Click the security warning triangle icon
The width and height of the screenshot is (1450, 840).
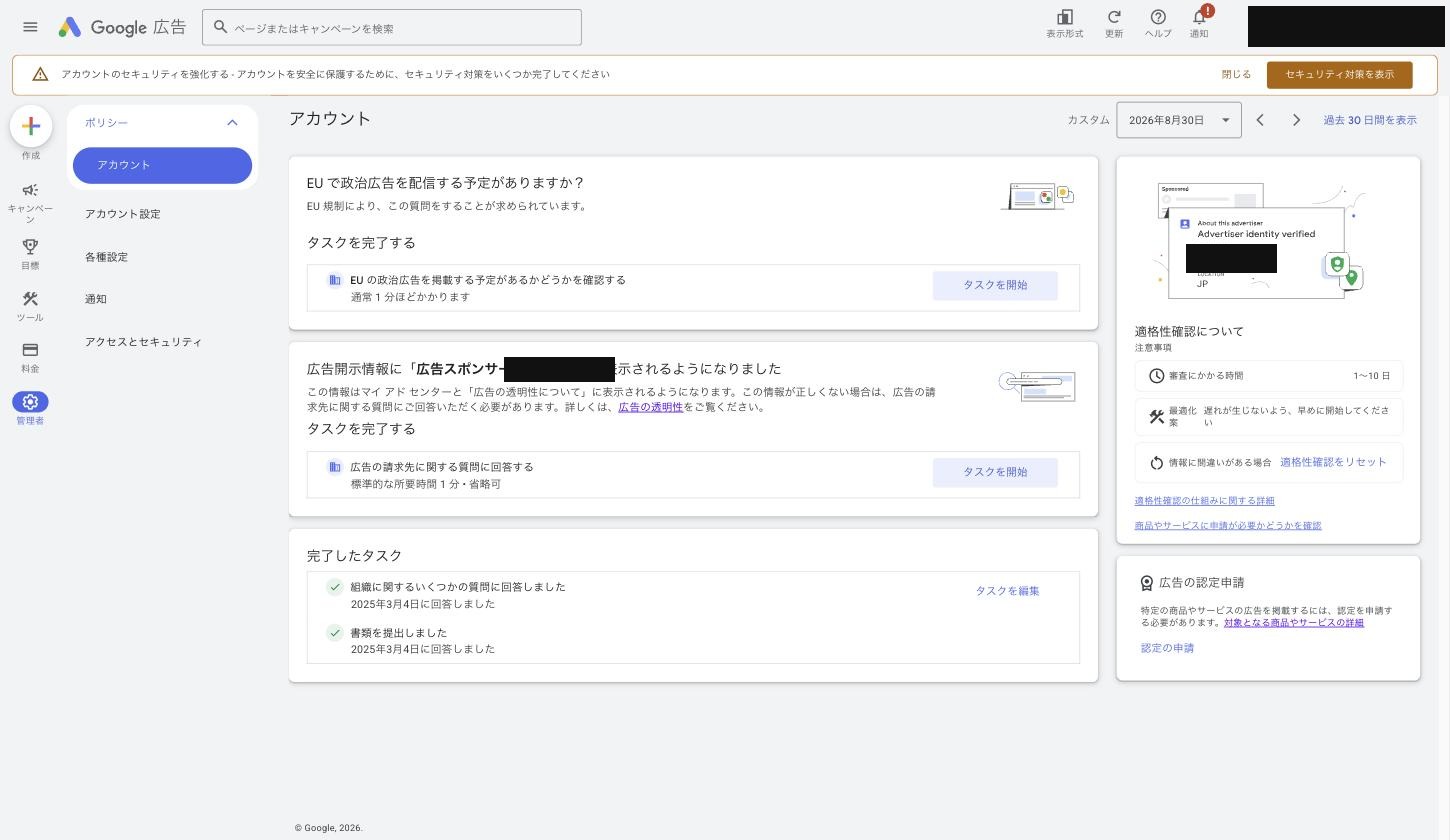click(40, 74)
